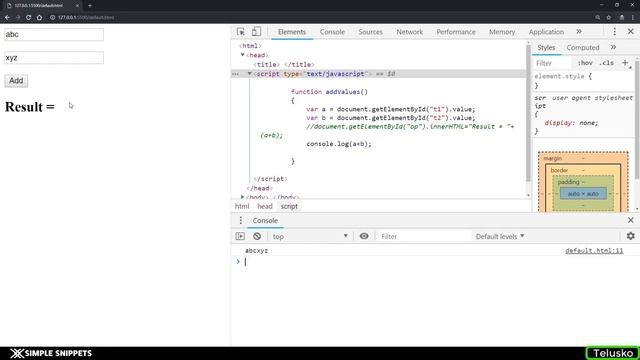Viewport: 640px width, 360px height.
Task: Open the Memory tab
Action: pyautogui.click(x=502, y=32)
